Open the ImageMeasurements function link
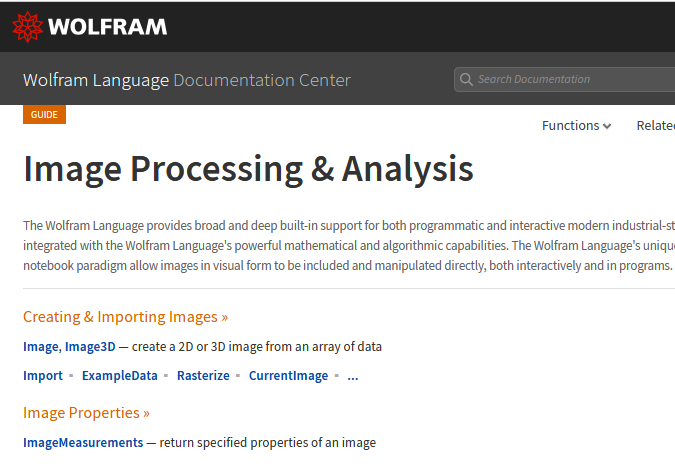The width and height of the screenshot is (675, 466). tap(83, 442)
